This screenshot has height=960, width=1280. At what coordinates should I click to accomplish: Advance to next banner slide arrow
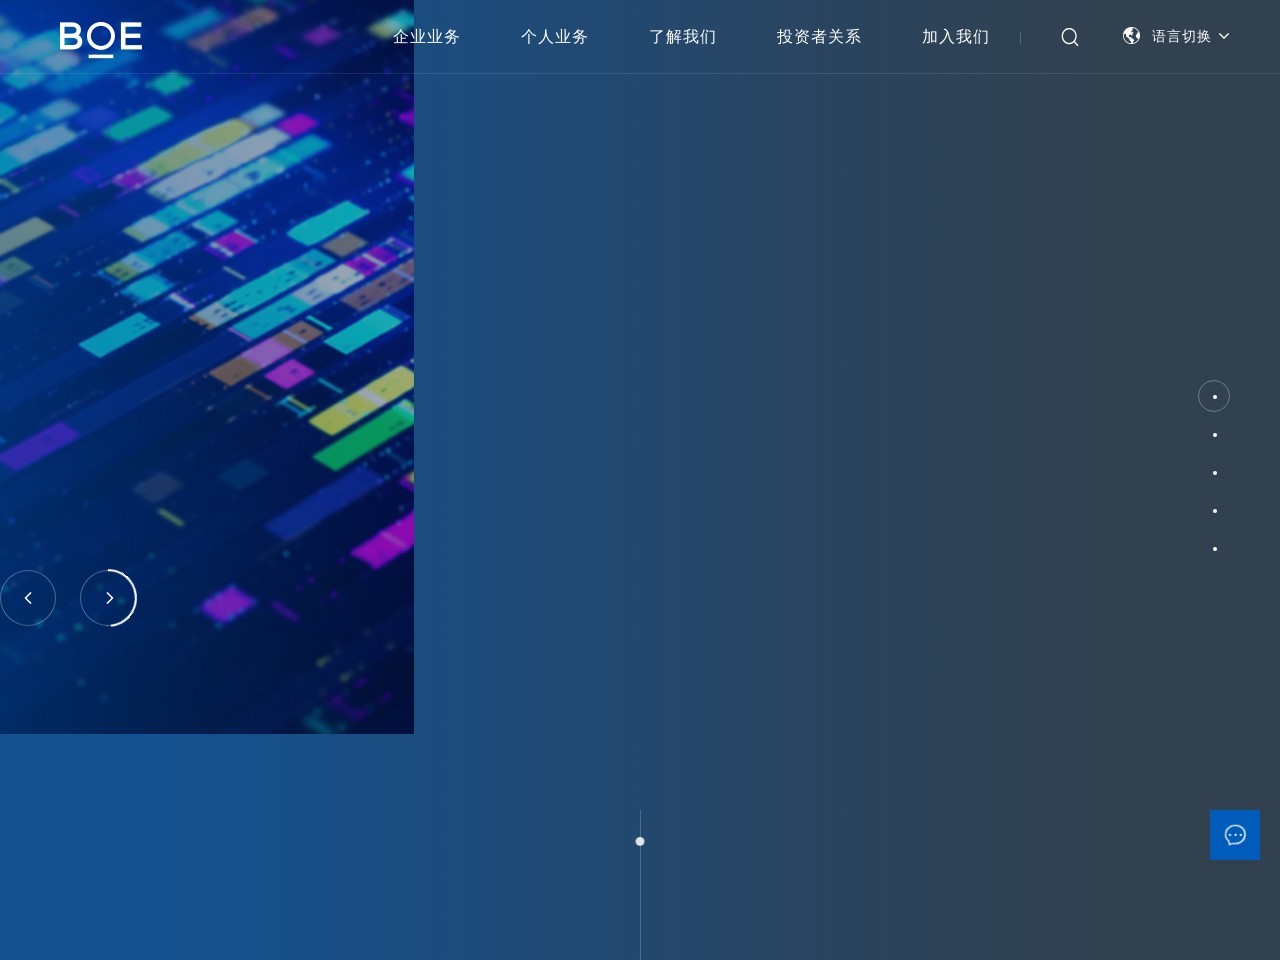[x=108, y=598]
